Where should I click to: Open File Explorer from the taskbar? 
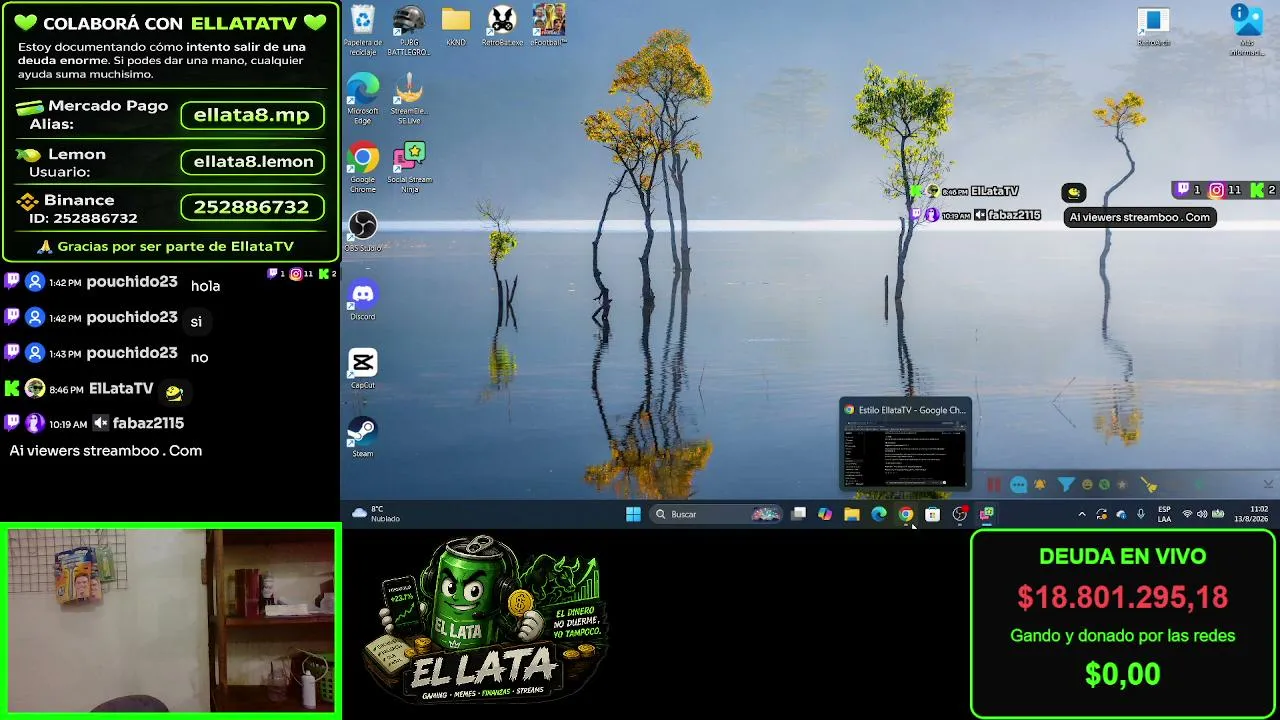tap(852, 514)
